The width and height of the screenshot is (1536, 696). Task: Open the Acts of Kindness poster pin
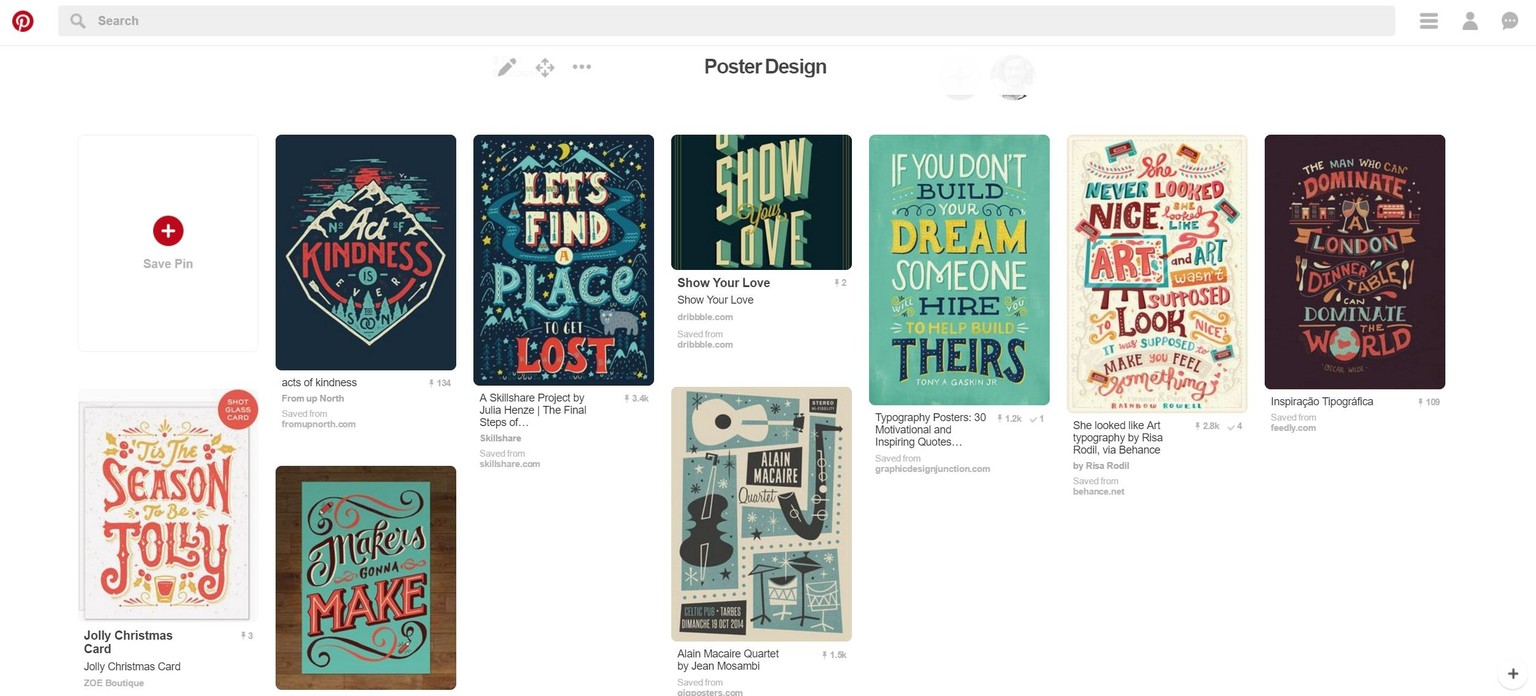tap(366, 252)
